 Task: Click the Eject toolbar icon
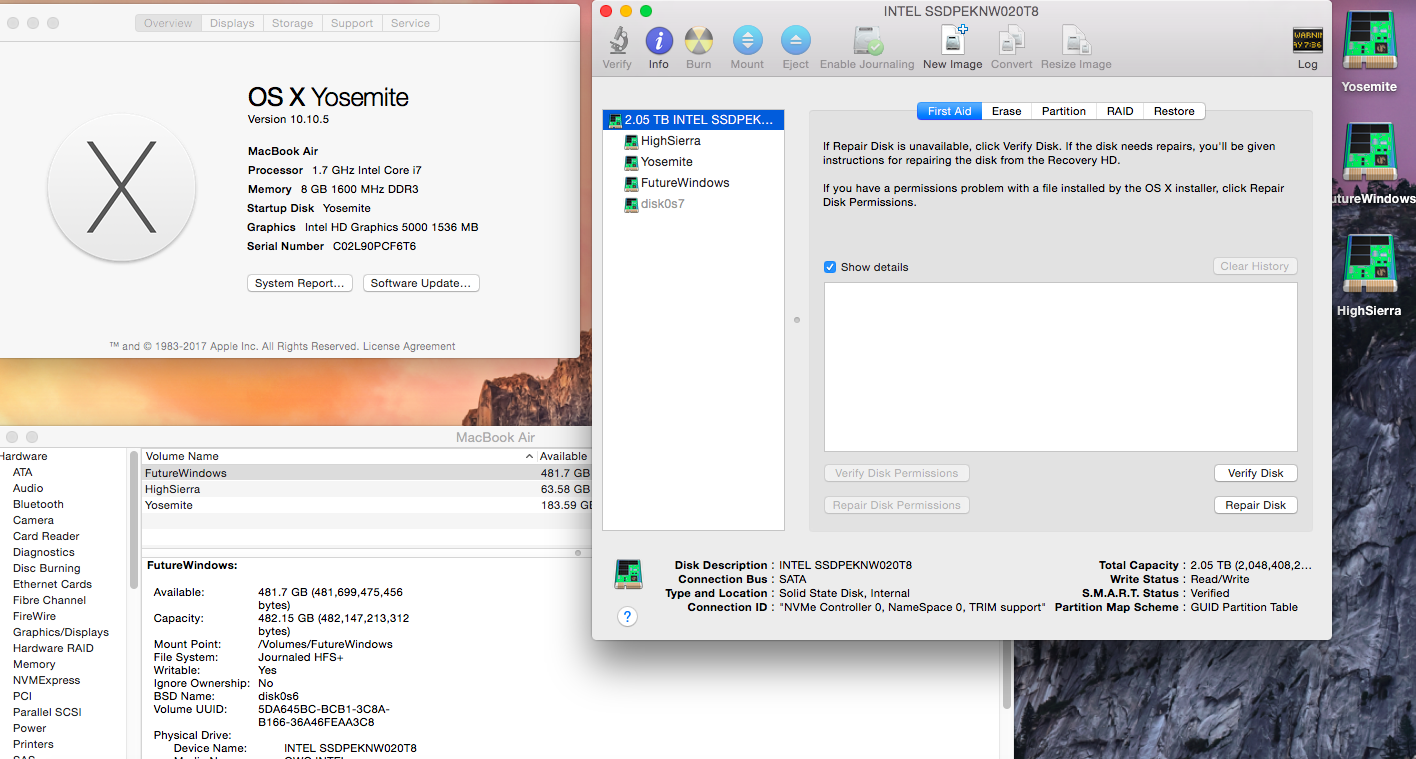click(x=796, y=41)
